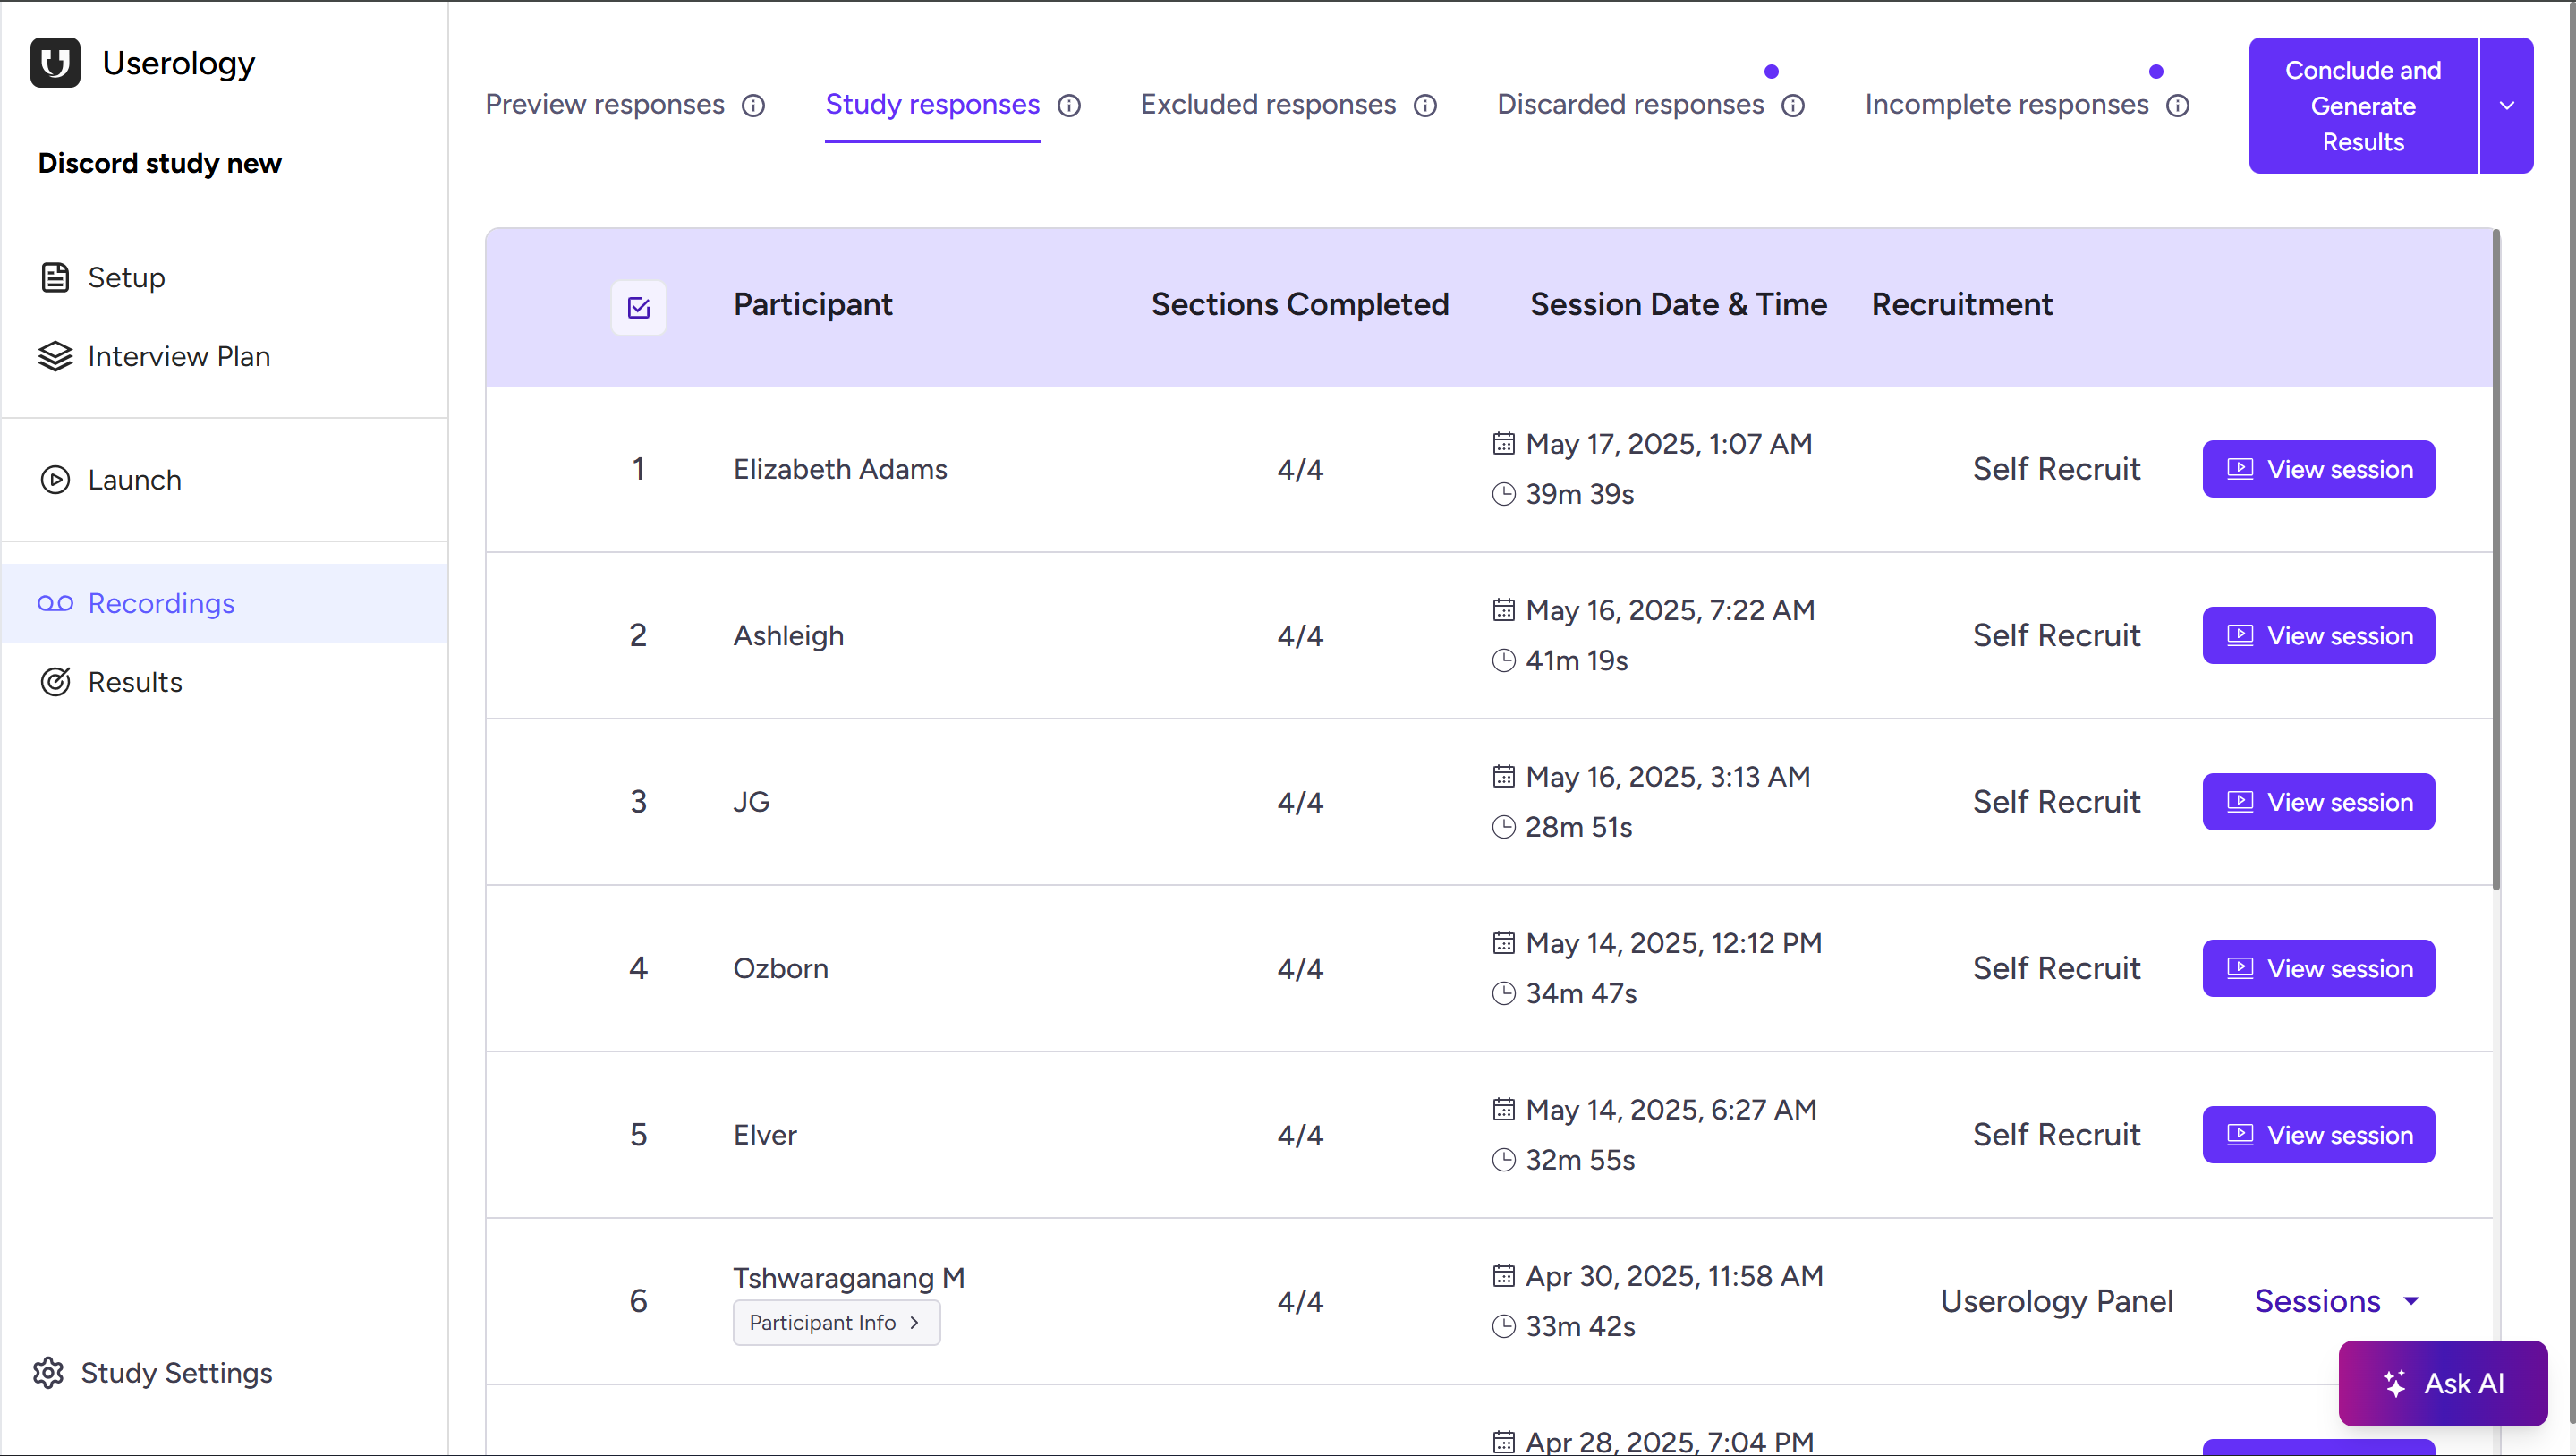Click the clock icon beside 41m 19s
Viewport: 2576px width, 1456px height.
[1503, 660]
